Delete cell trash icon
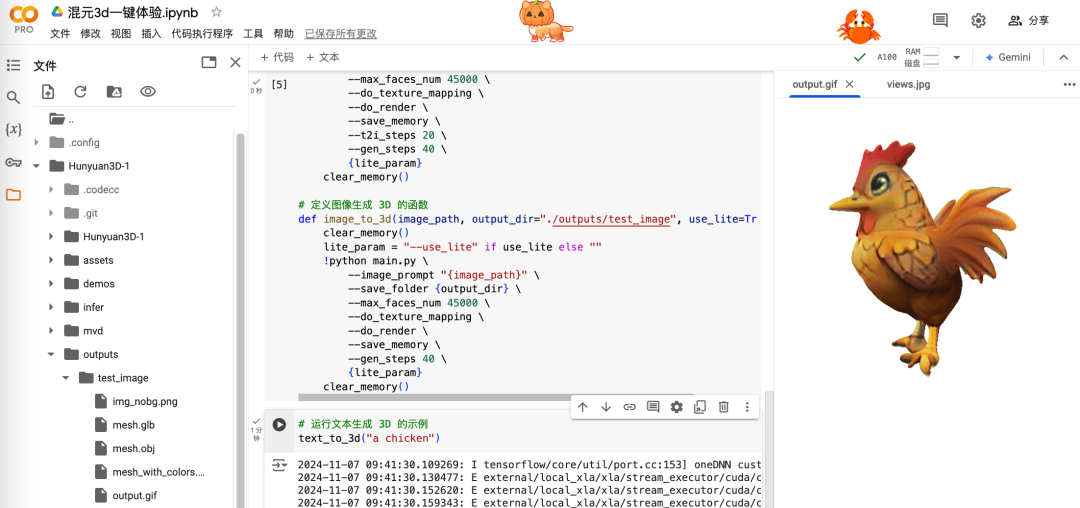The image size is (1080, 508). click(723, 407)
